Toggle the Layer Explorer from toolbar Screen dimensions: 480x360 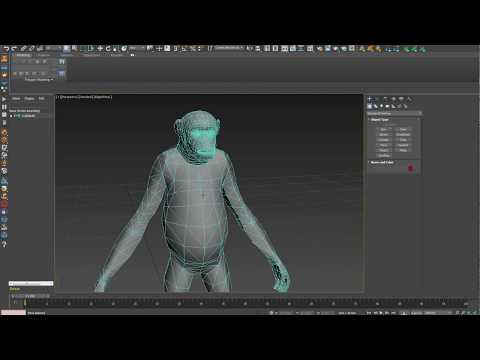(x=275, y=49)
